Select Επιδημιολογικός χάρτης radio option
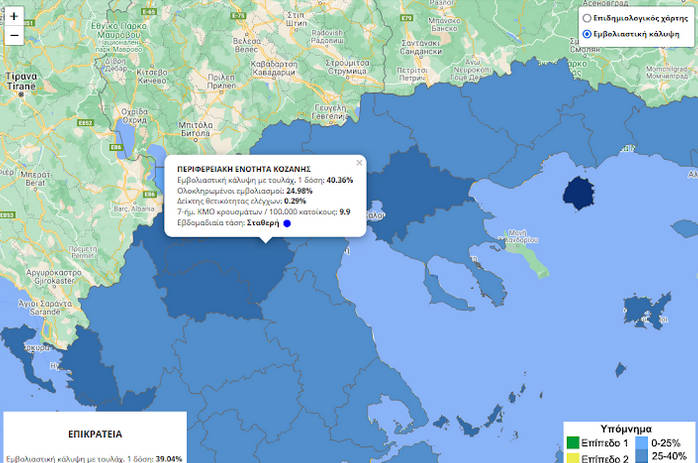Screen dimensions: 698x463 [587, 19]
